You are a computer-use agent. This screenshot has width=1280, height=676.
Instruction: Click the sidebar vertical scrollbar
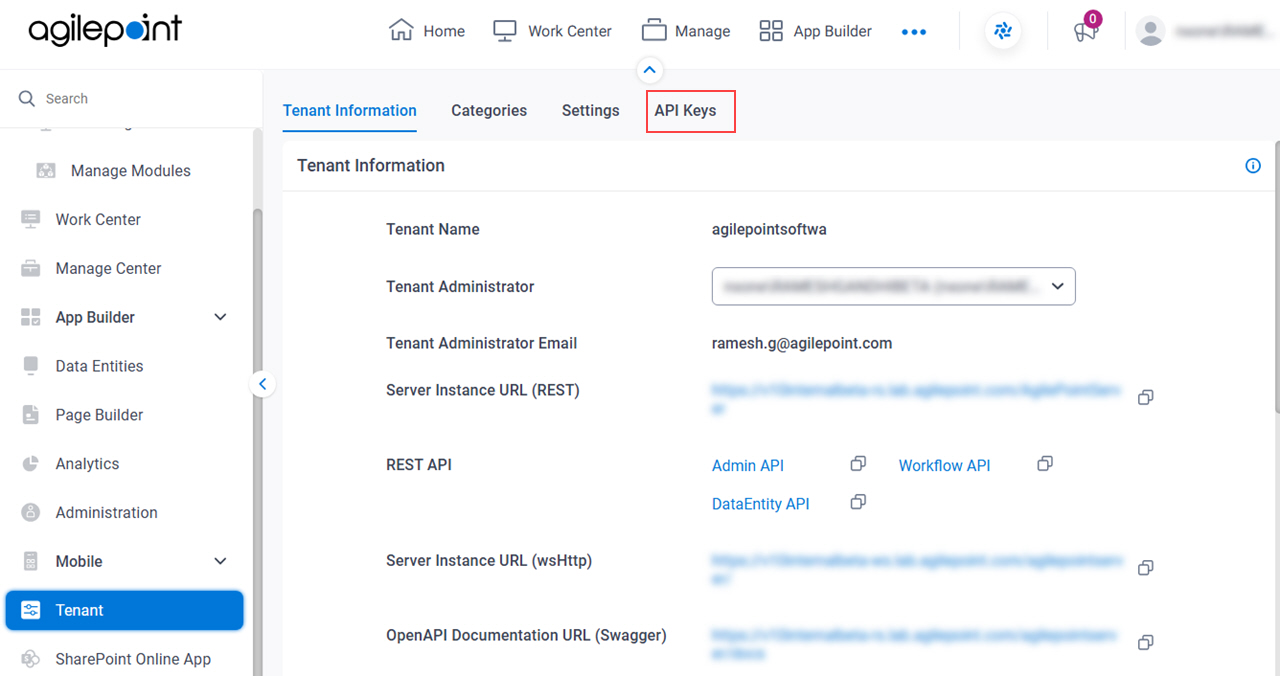(x=257, y=440)
